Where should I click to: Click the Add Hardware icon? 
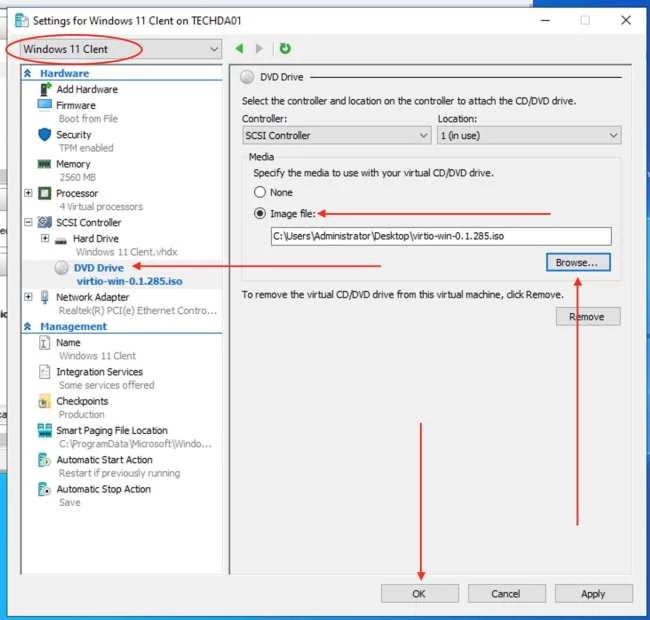(45, 89)
